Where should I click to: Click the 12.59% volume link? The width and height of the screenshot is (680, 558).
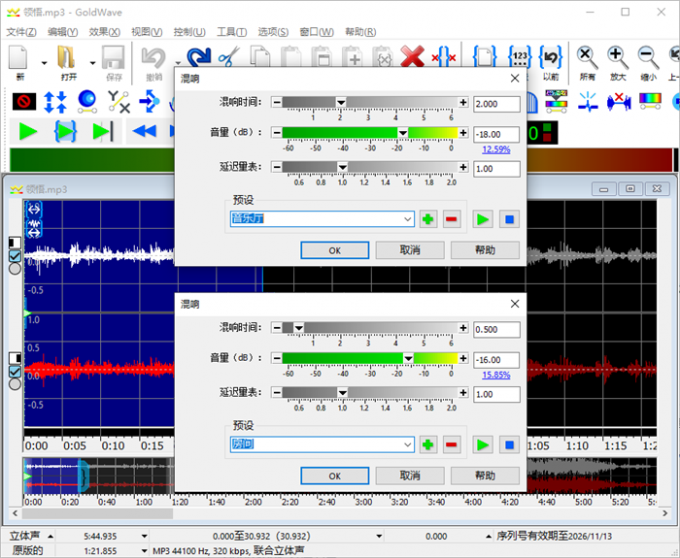pyautogui.click(x=496, y=150)
